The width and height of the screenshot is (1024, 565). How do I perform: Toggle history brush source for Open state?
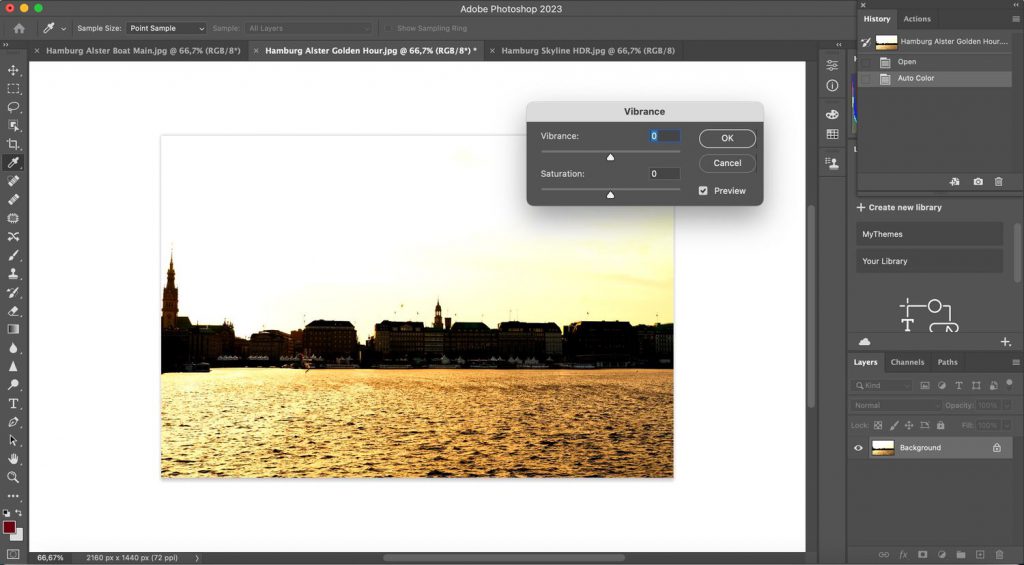pyautogui.click(x=866, y=62)
